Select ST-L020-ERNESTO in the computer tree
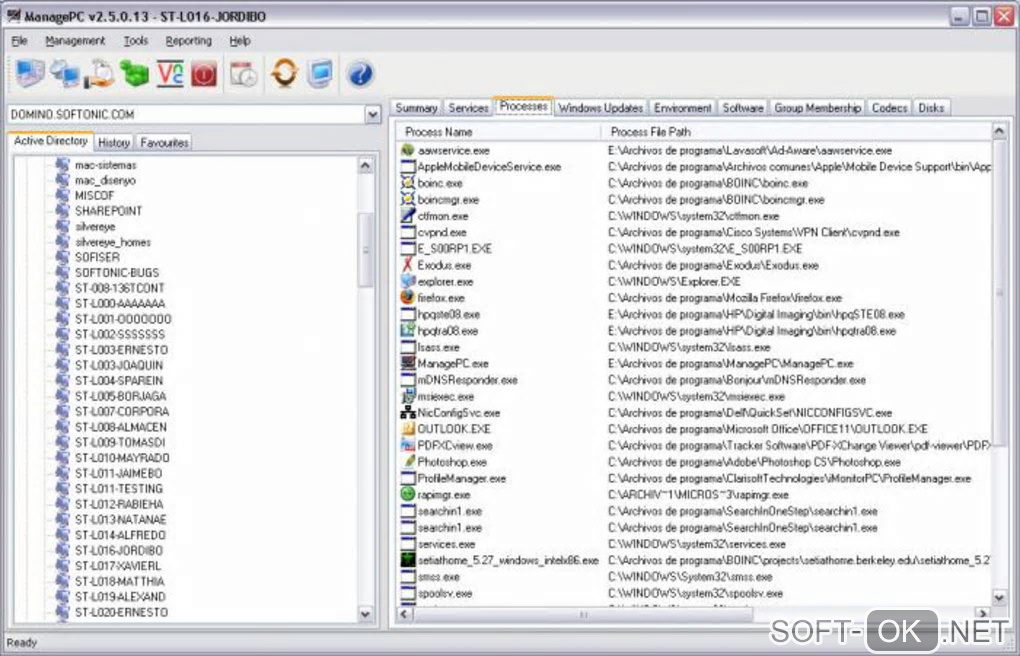The height and width of the screenshot is (656, 1020). pos(122,612)
